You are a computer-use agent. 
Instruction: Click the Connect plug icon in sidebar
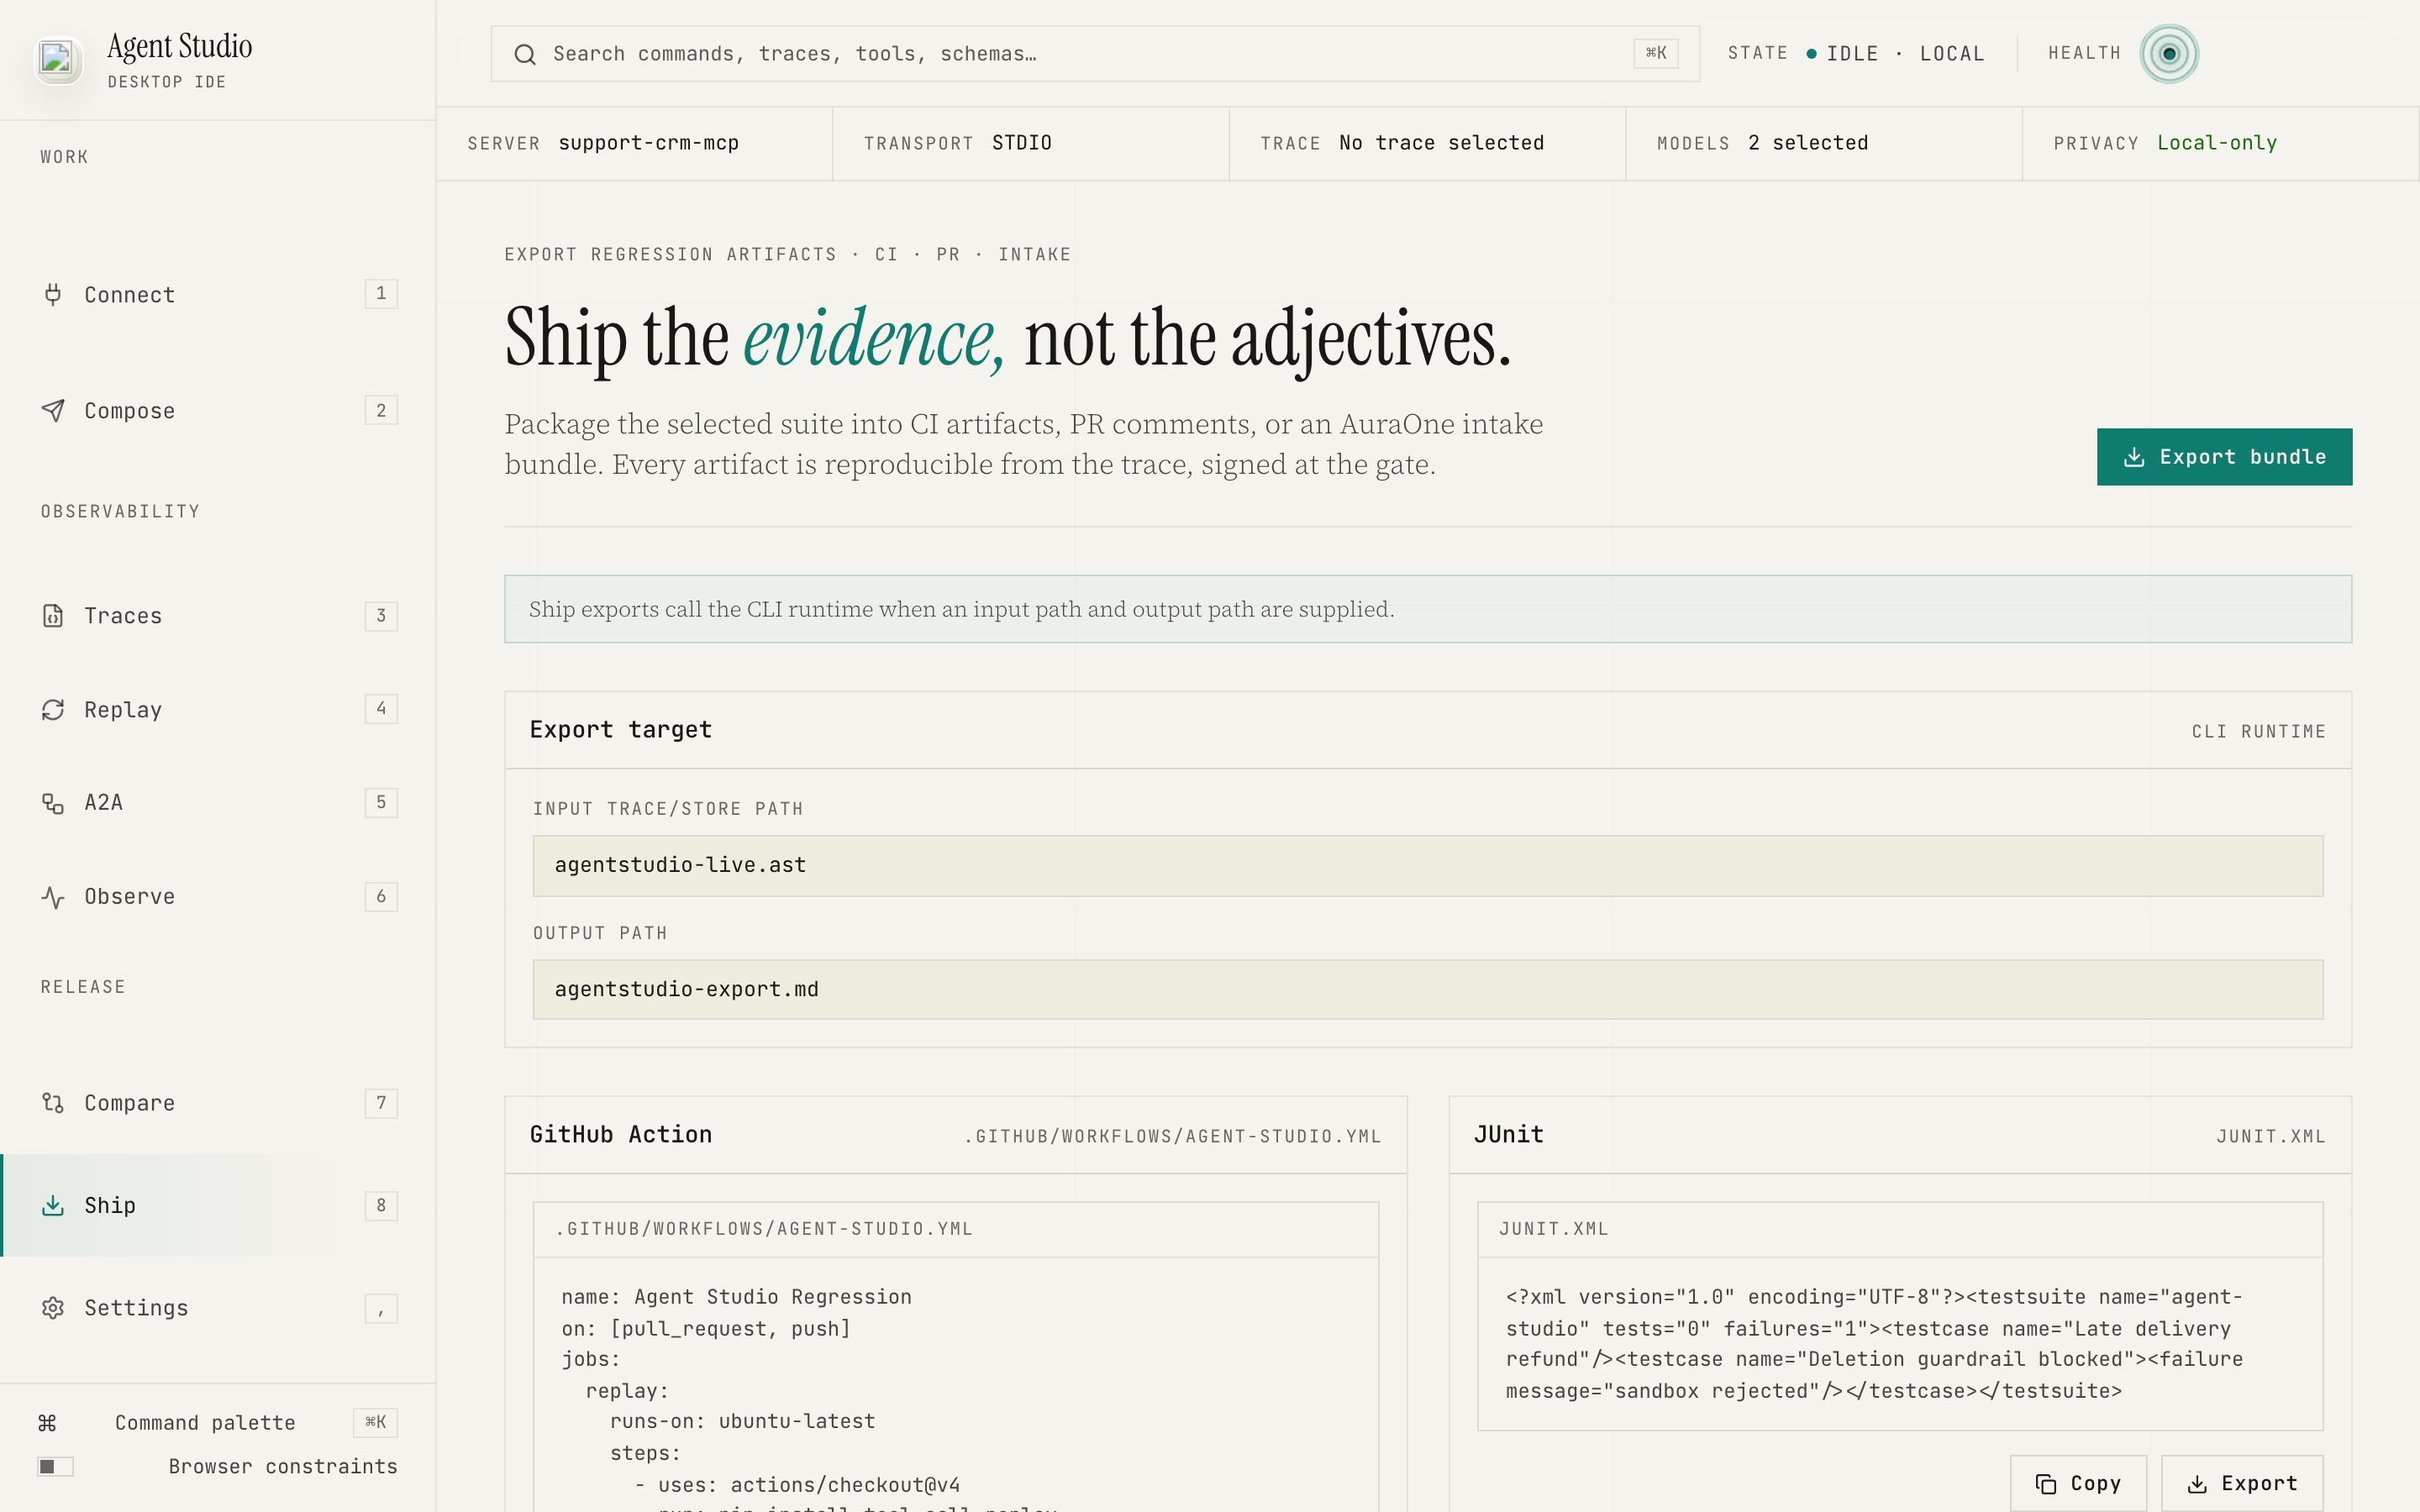pyautogui.click(x=53, y=294)
